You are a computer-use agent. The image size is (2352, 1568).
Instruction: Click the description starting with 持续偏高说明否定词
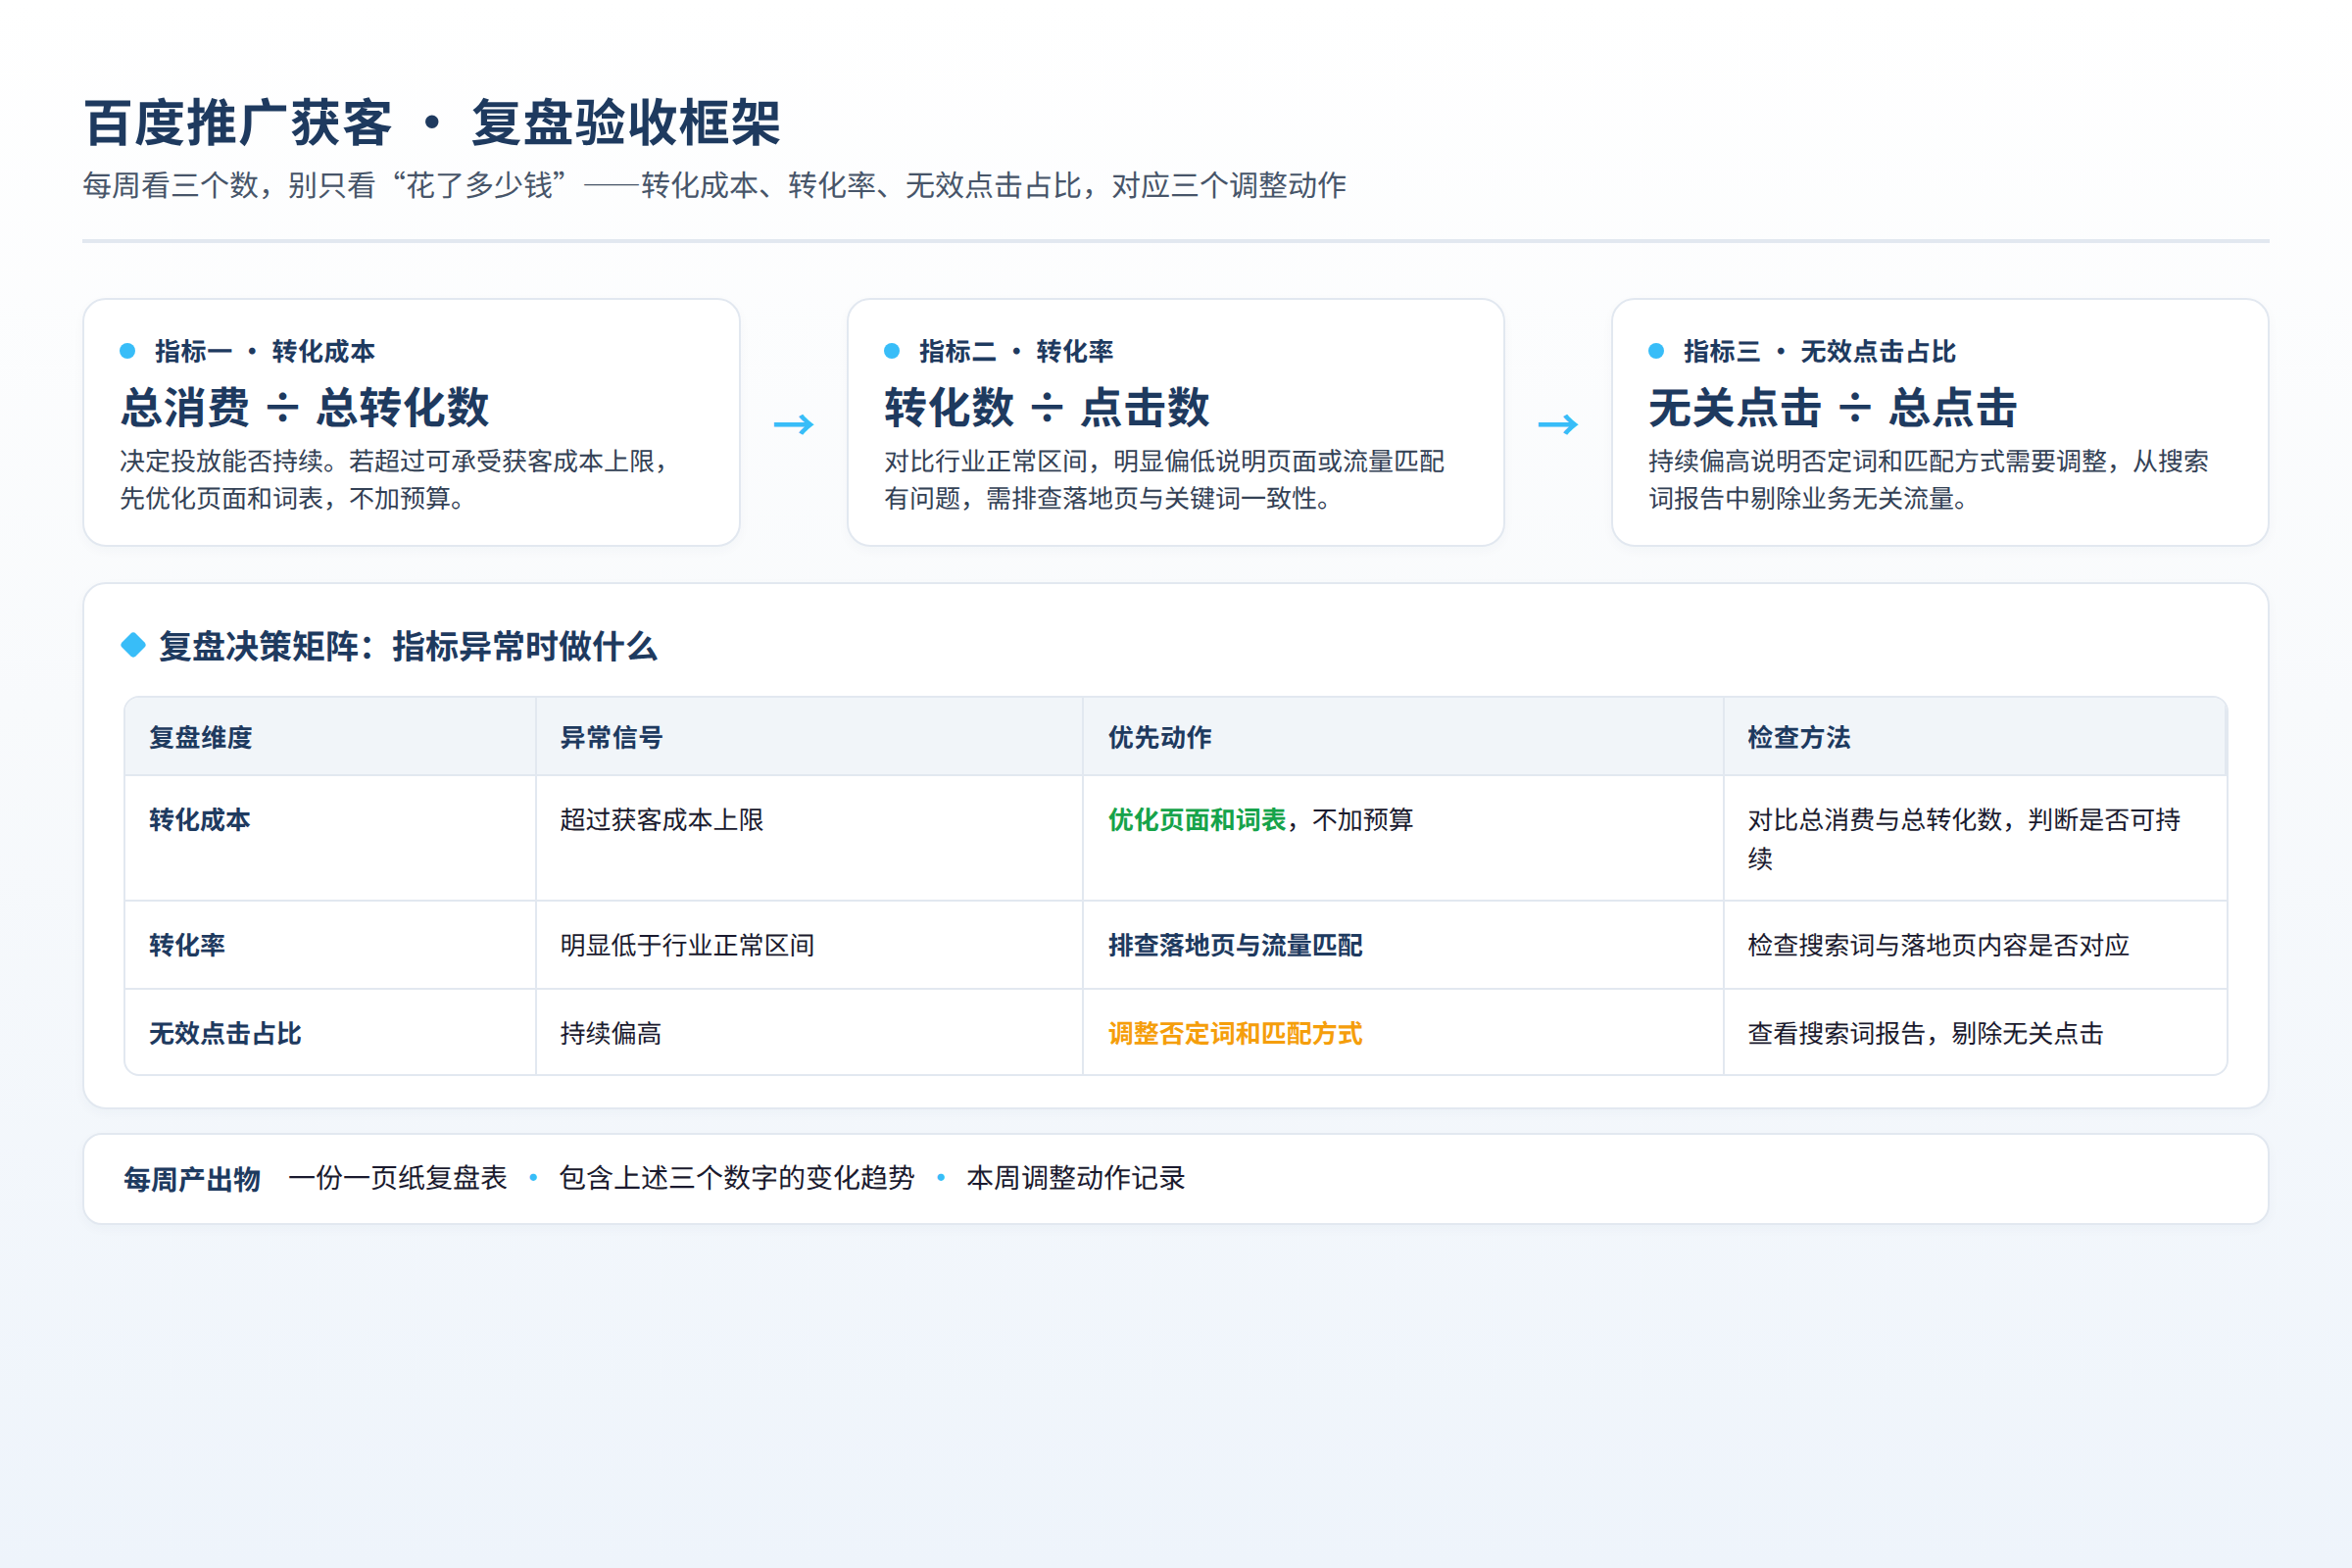(x=1928, y=479)
